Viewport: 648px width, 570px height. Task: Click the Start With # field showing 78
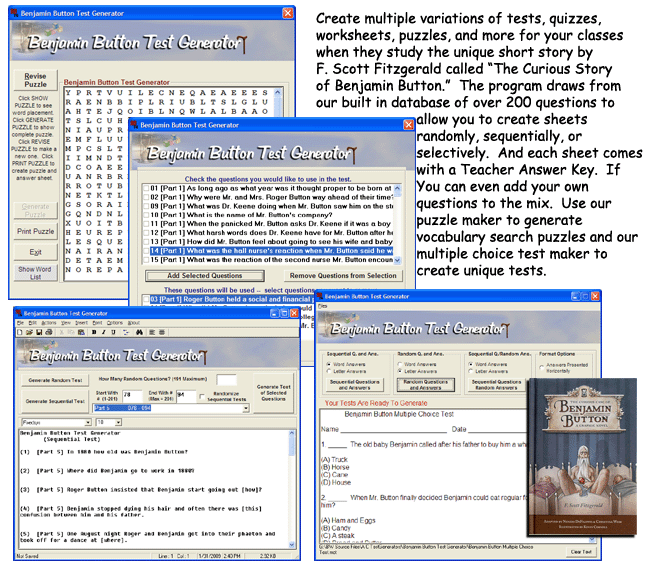pyautogui.click(x=132, y=396)
